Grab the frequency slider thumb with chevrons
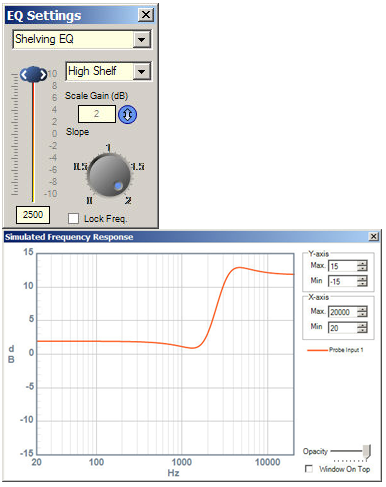 click(x=33, y=74)
